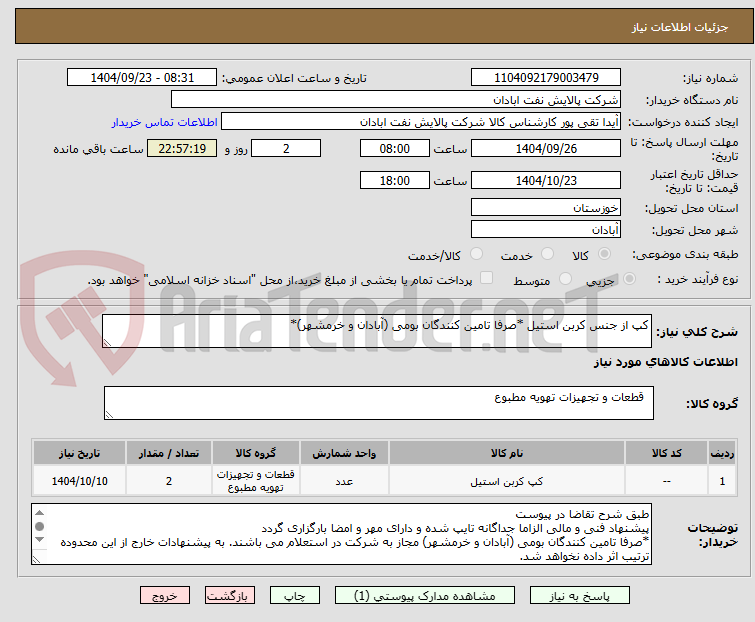Click the request creator field آیدا تقی پور
Image resolution: width=755 pixels, height=622 pixels.
click(421, 122)
